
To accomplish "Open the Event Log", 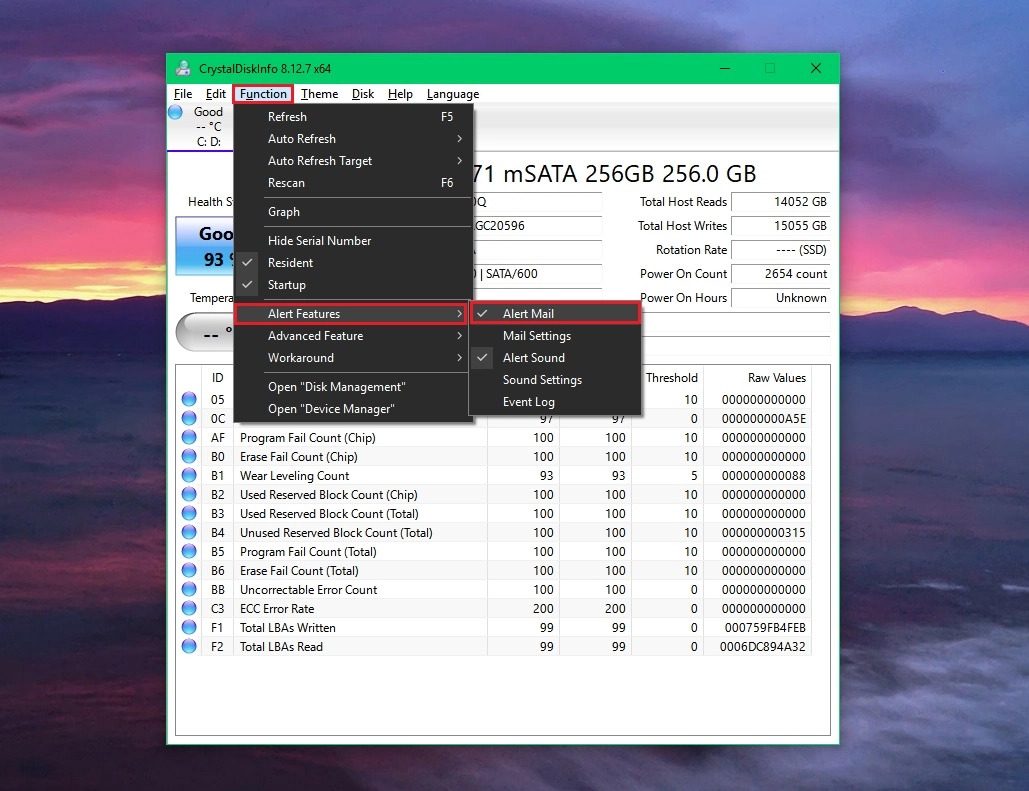I will tap(555, 402).
